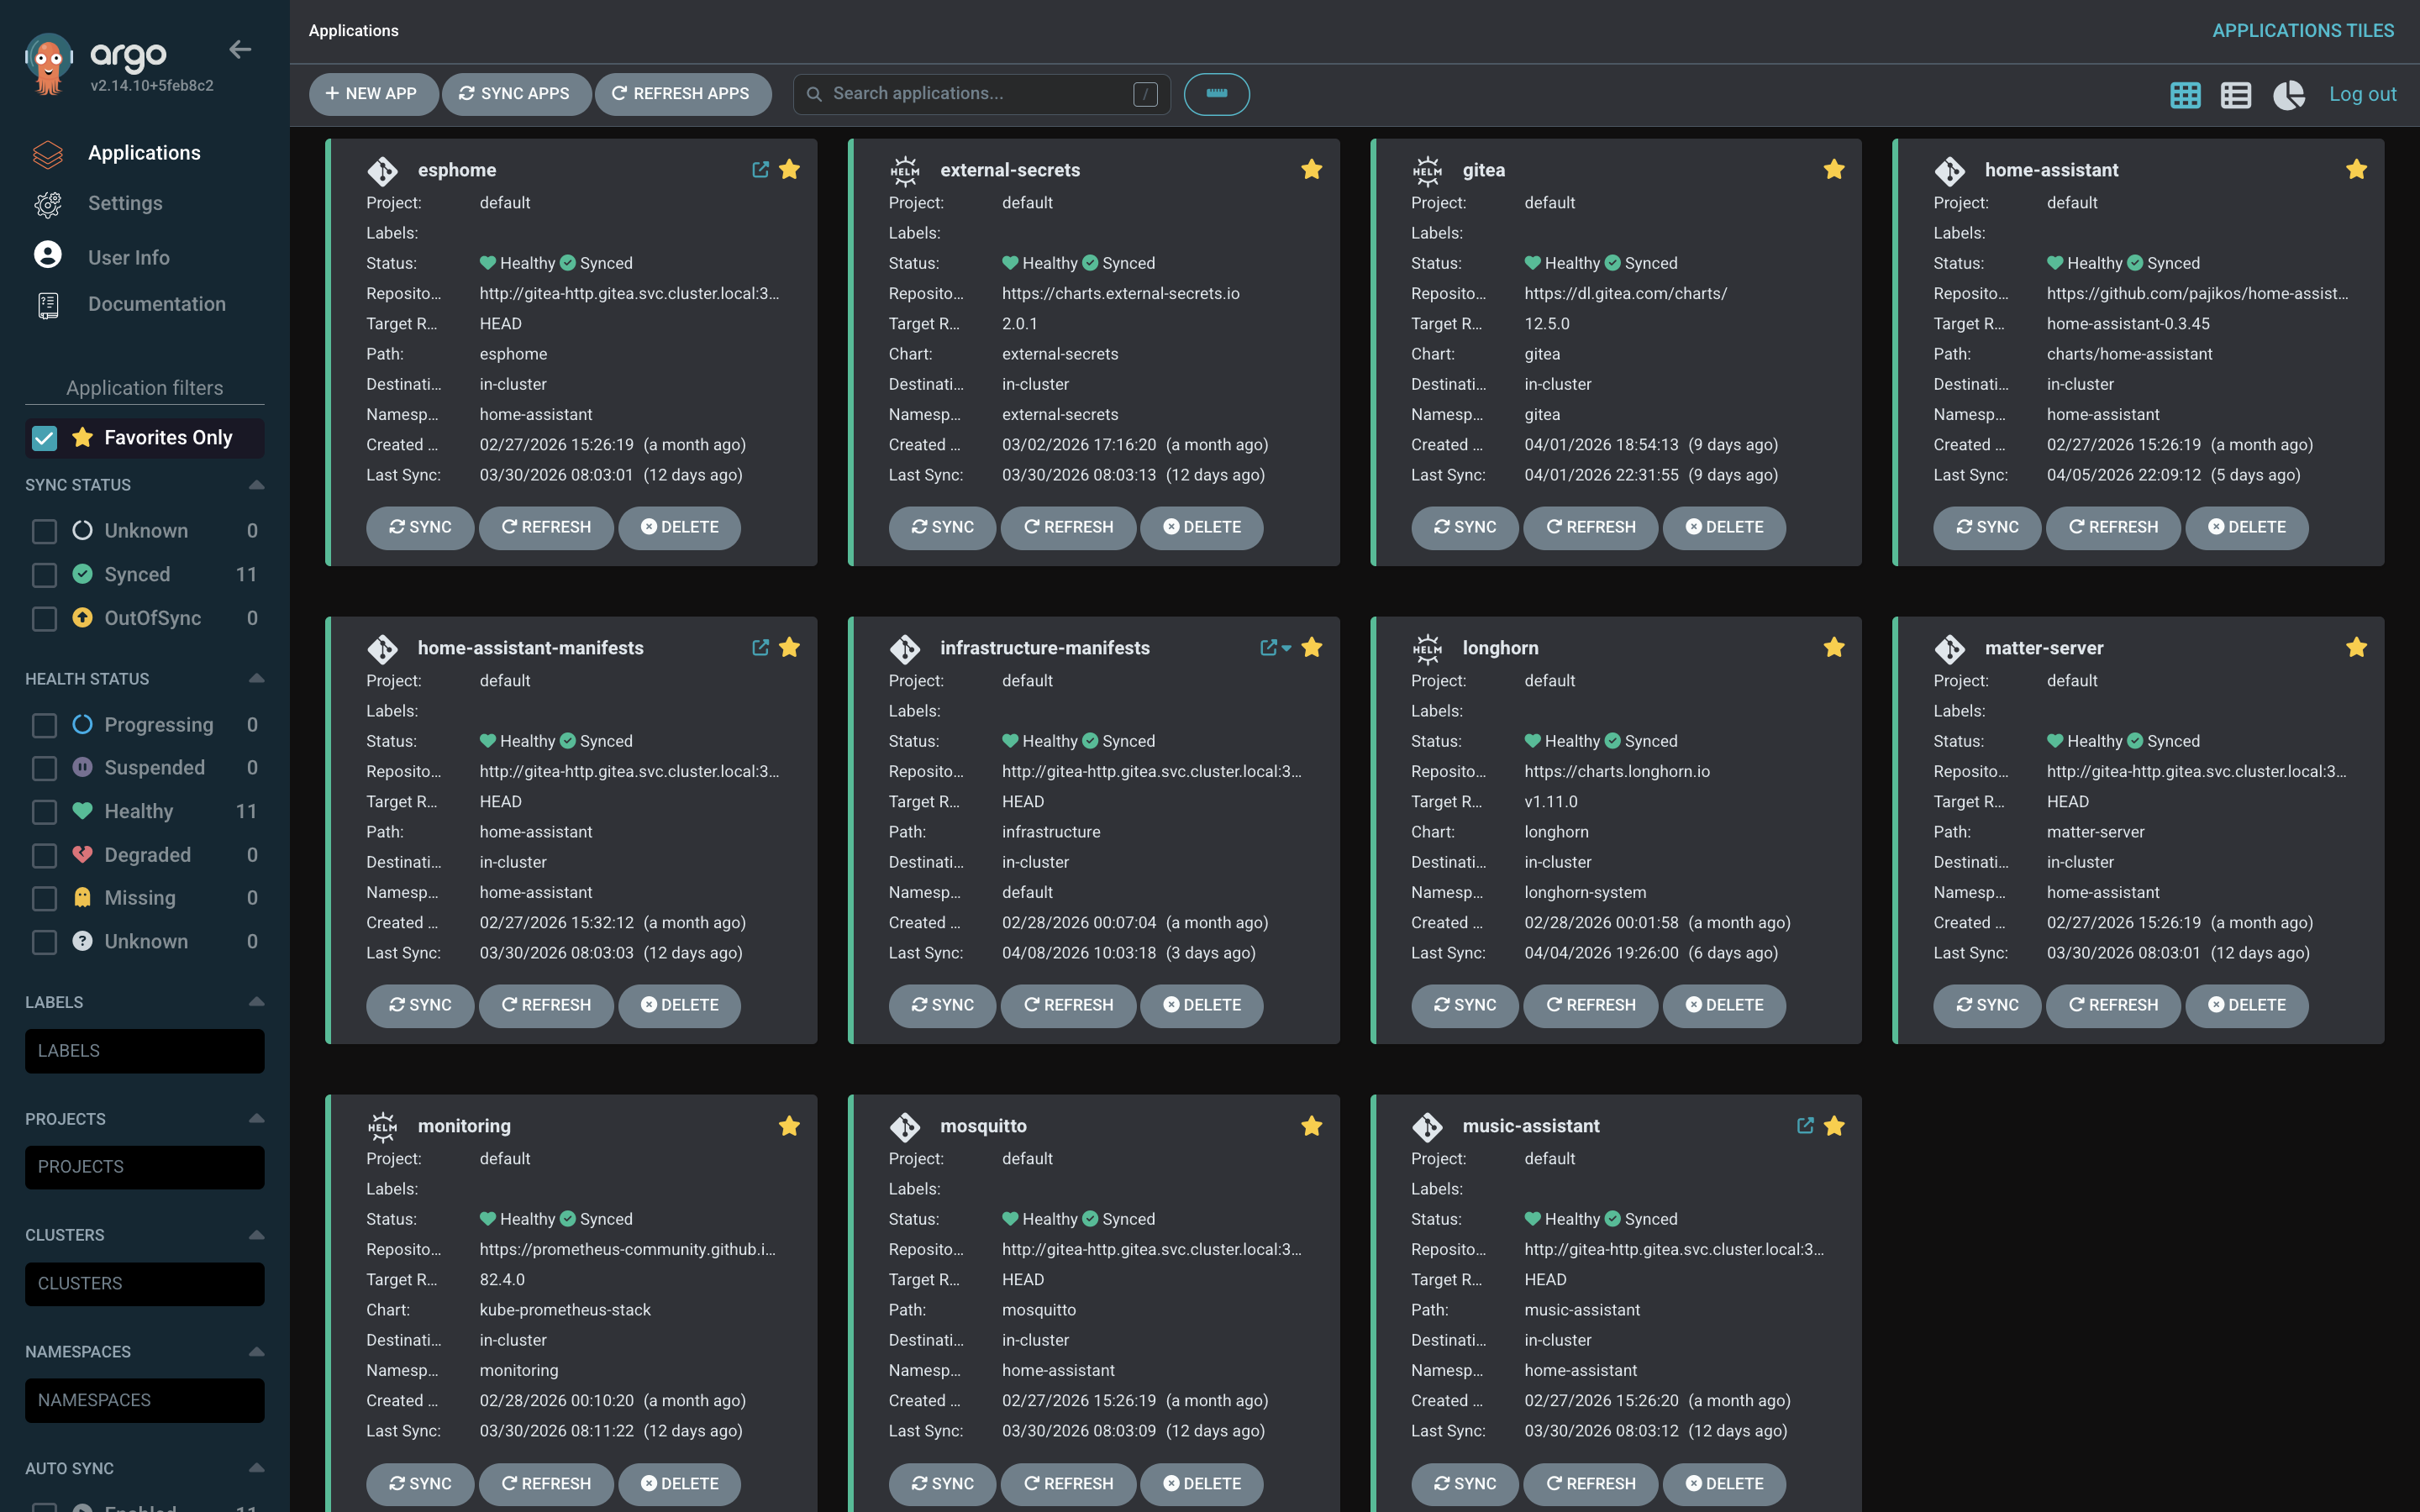2420x1512 pixels.
Task: Toggle favorite star on external-secrets
Action: (1311, 169)
